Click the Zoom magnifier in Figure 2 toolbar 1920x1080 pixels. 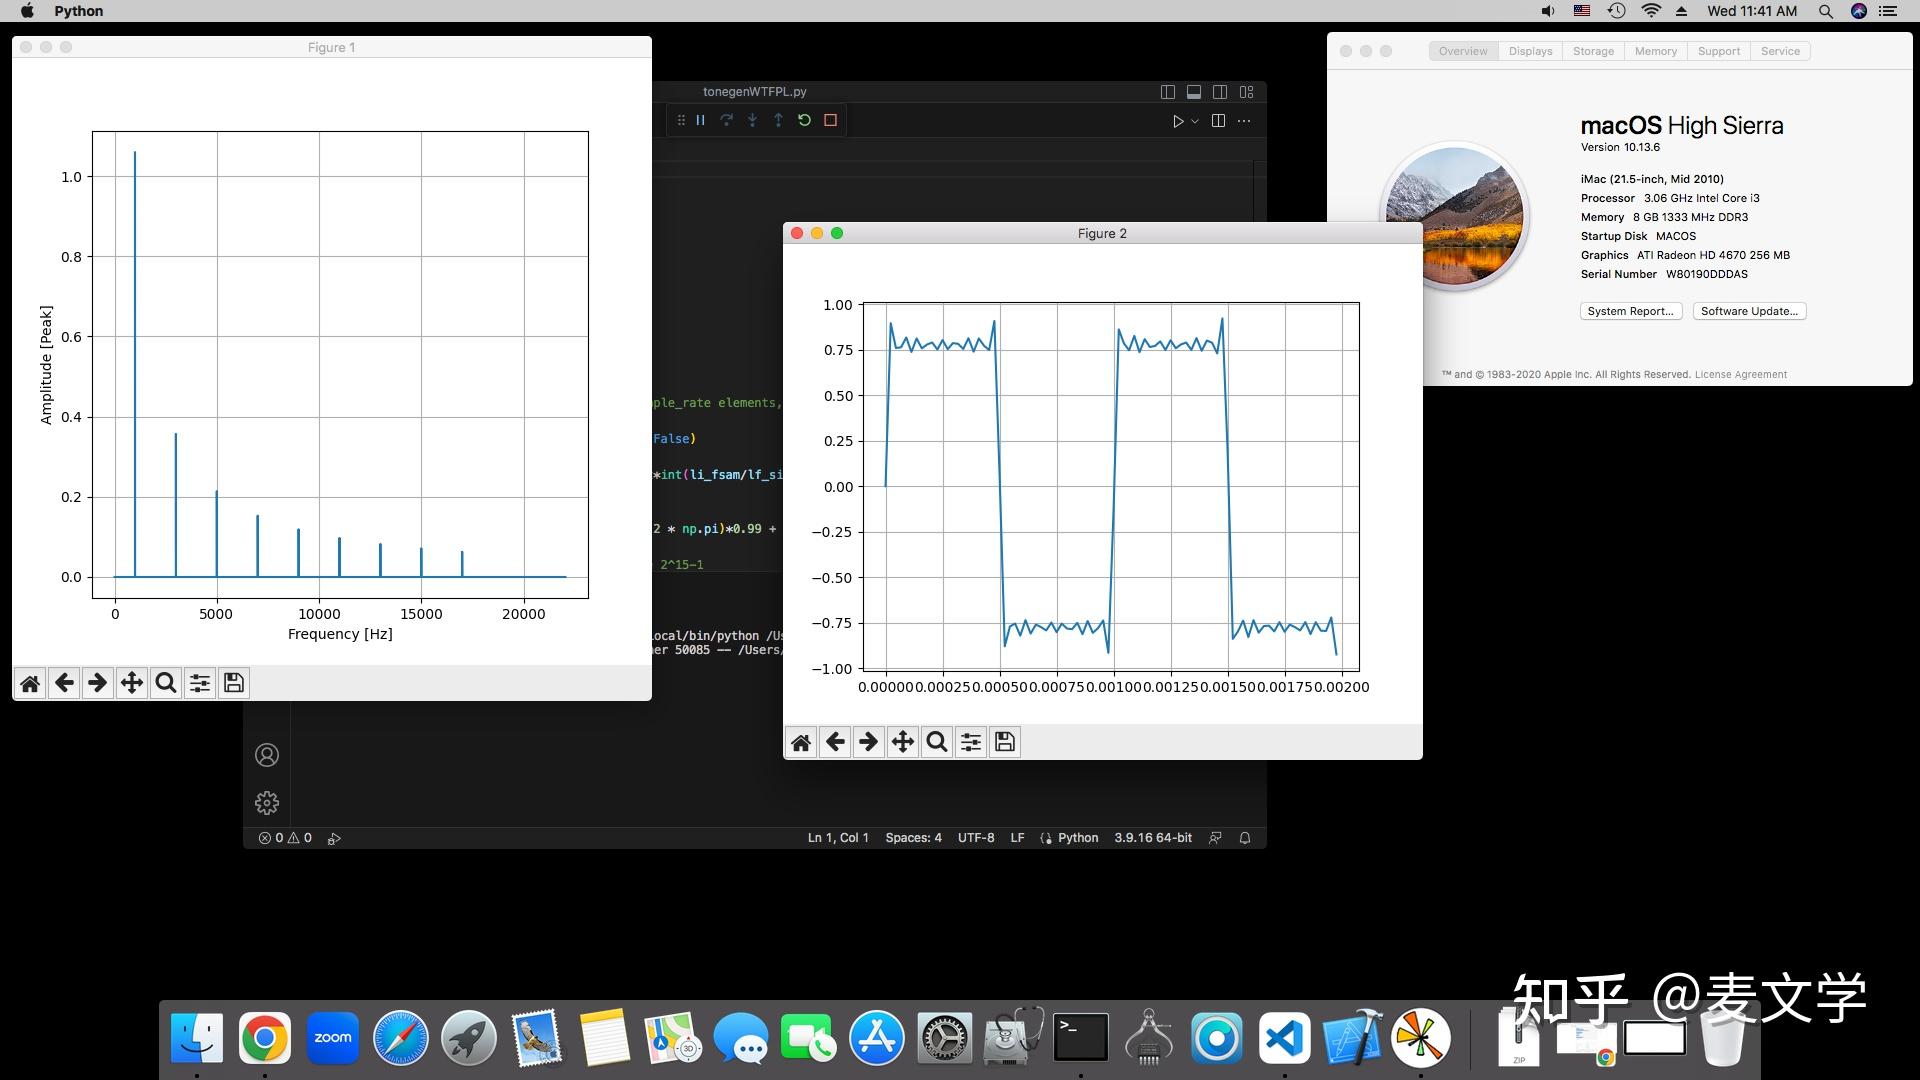tap(936, 742)
